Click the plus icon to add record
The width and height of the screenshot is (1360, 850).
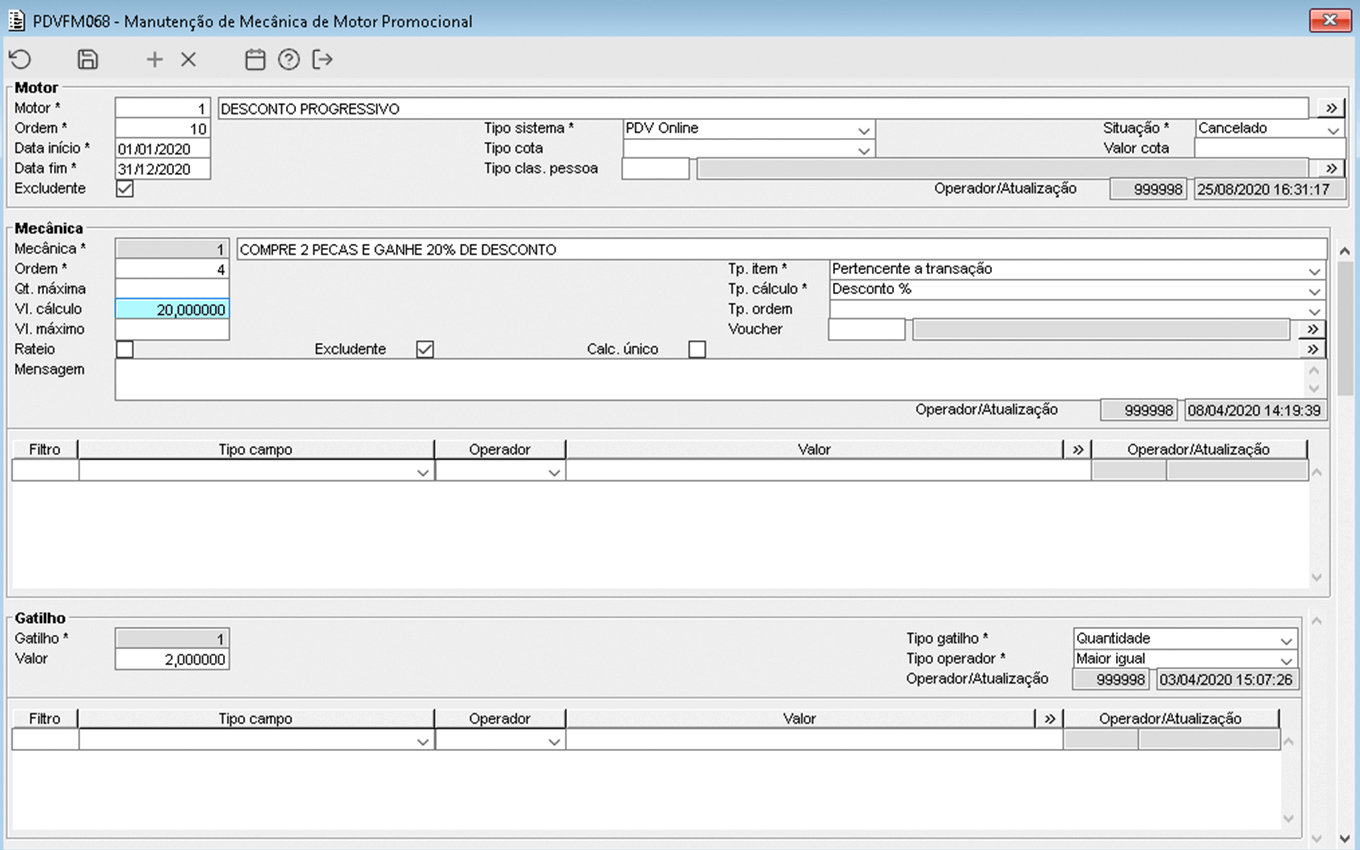(154, 60)
